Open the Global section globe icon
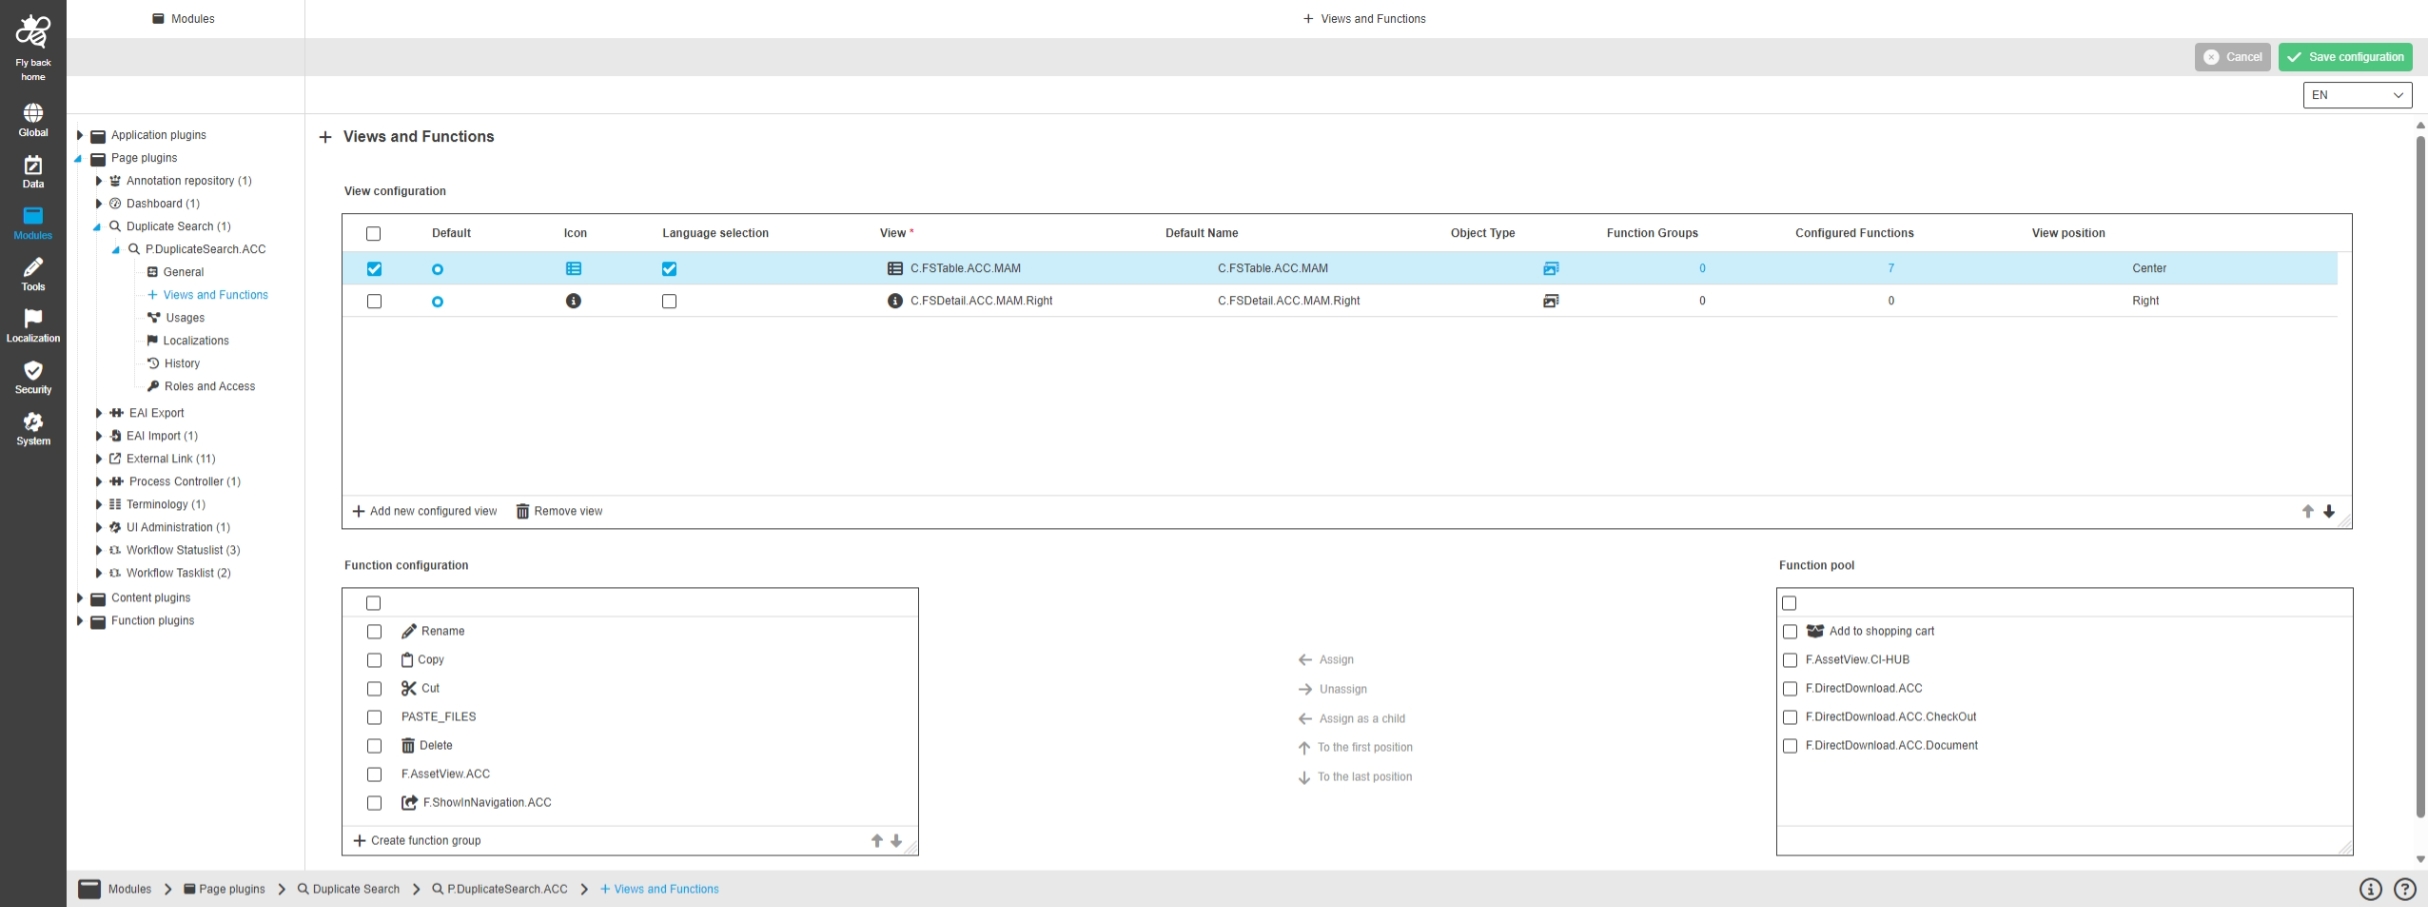Screen dimensions: 2428x907 pos(33,114)
